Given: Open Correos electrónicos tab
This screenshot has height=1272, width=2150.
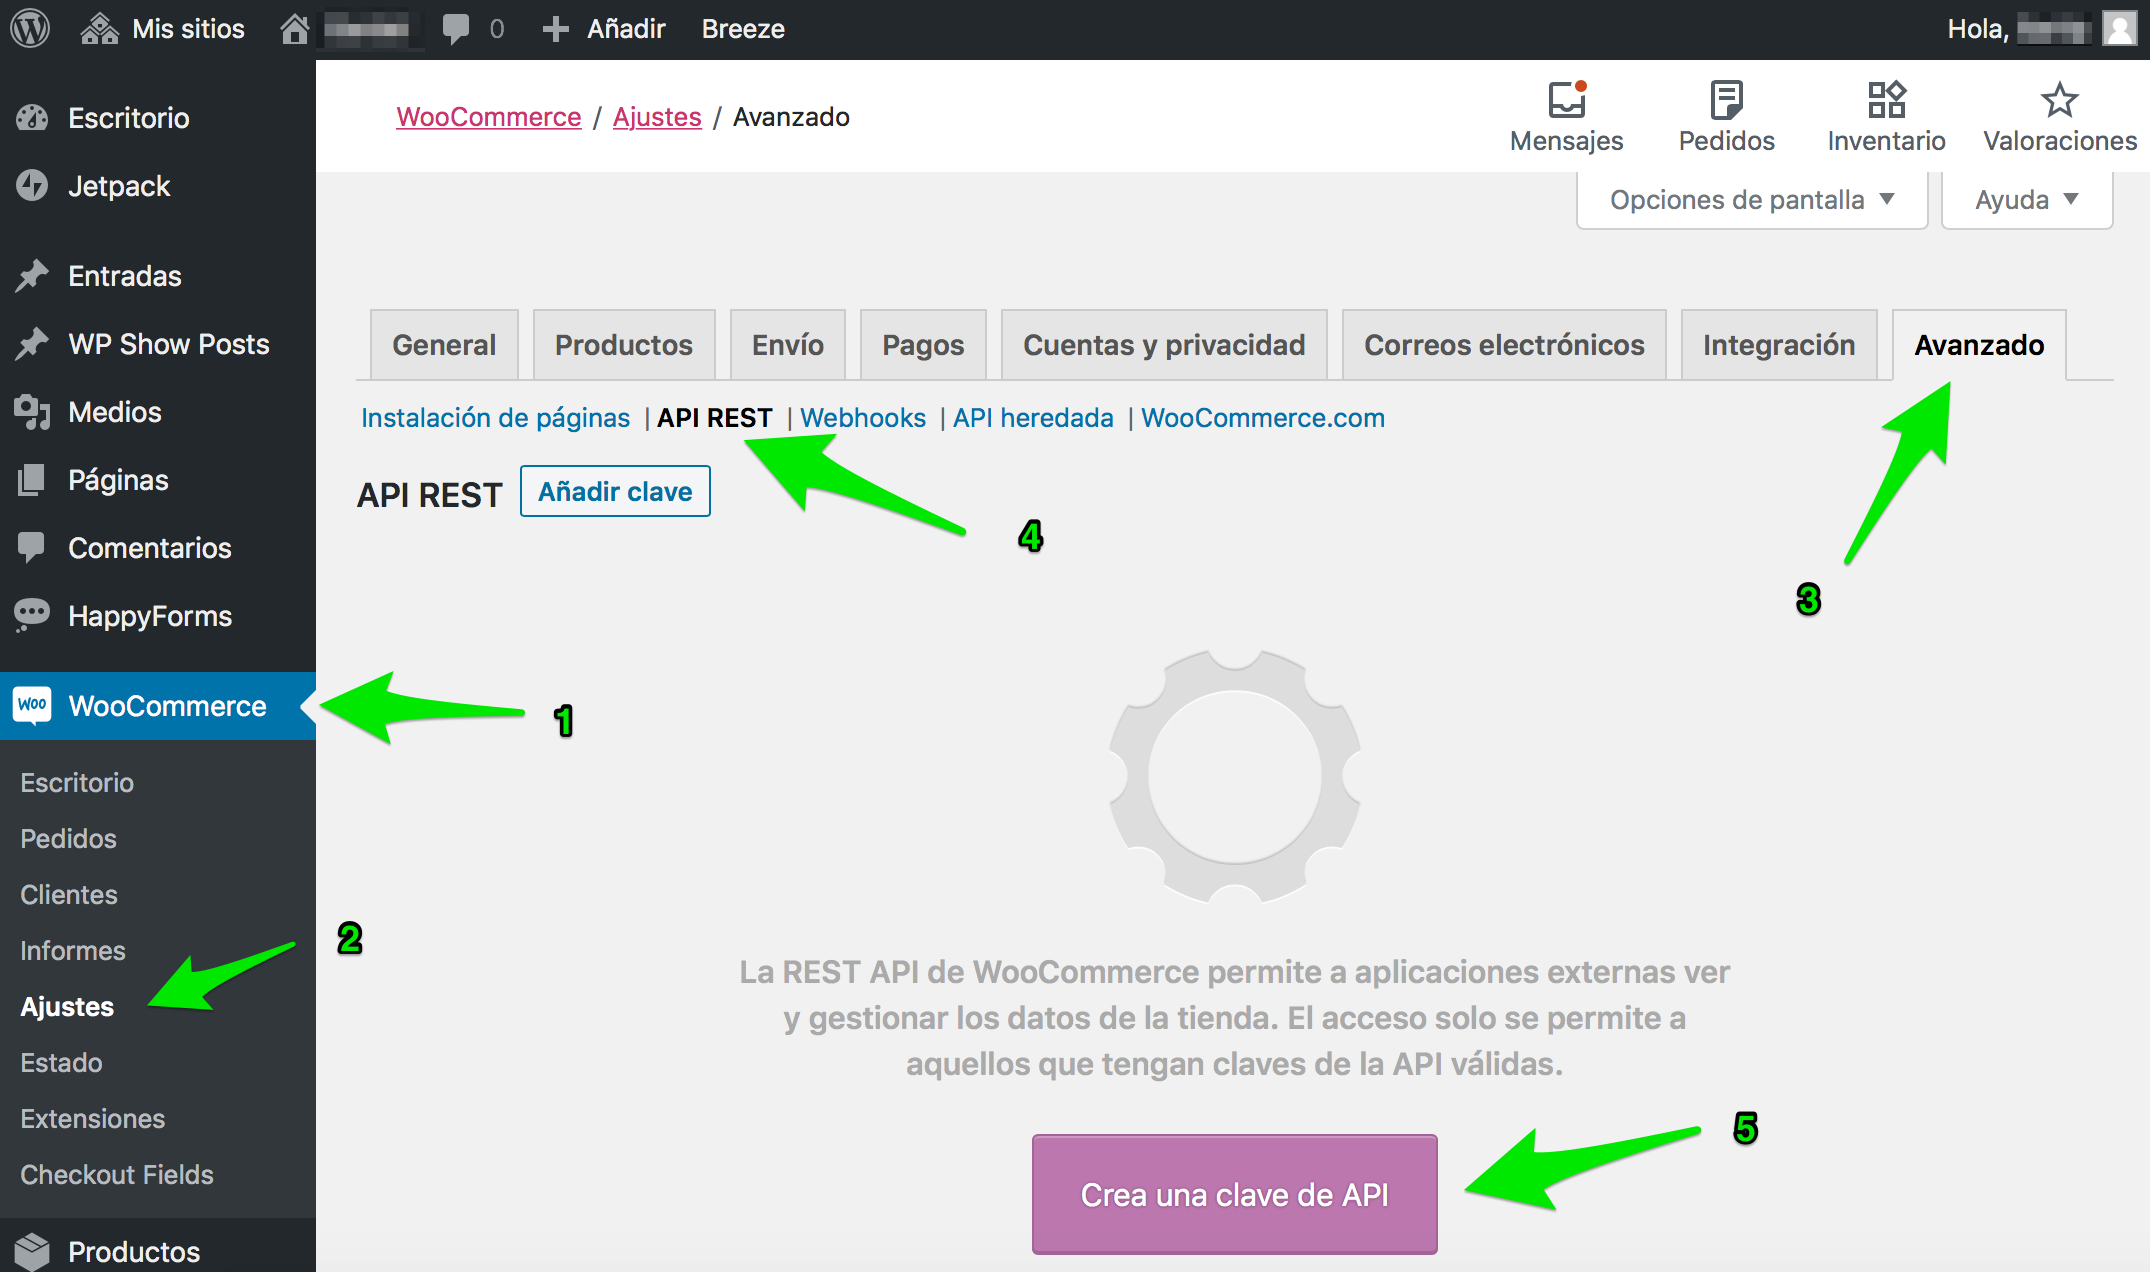Looking at the screenshot, I should tap(1504, 345).
